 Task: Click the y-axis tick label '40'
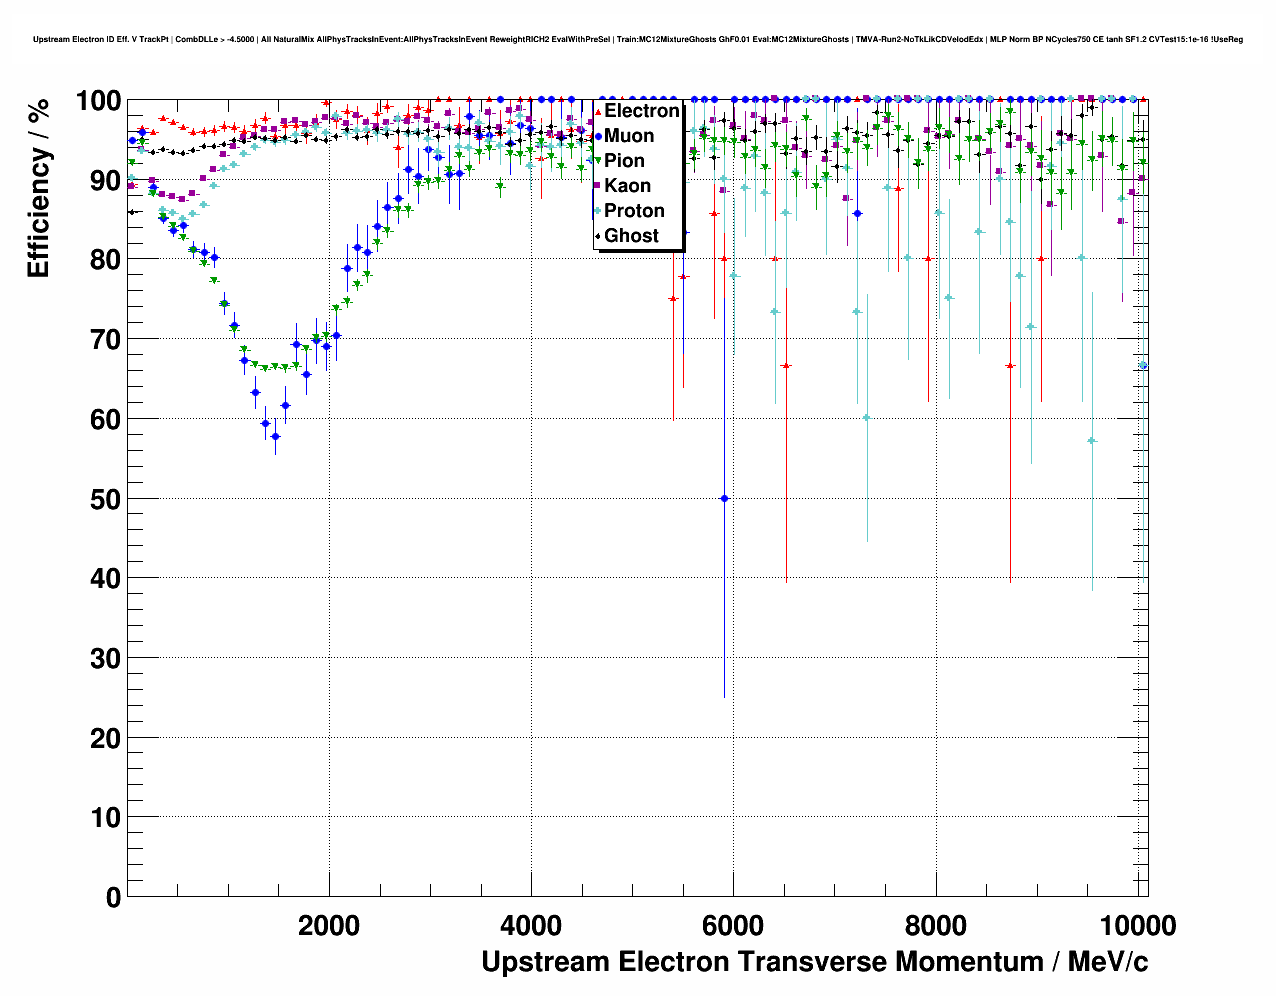point(106,579)
